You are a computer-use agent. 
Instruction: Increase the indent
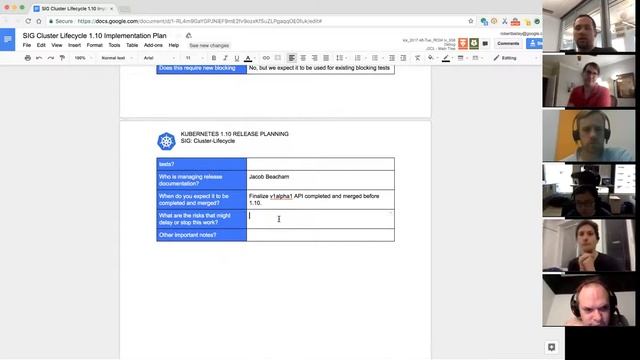[x=403, y=58]
